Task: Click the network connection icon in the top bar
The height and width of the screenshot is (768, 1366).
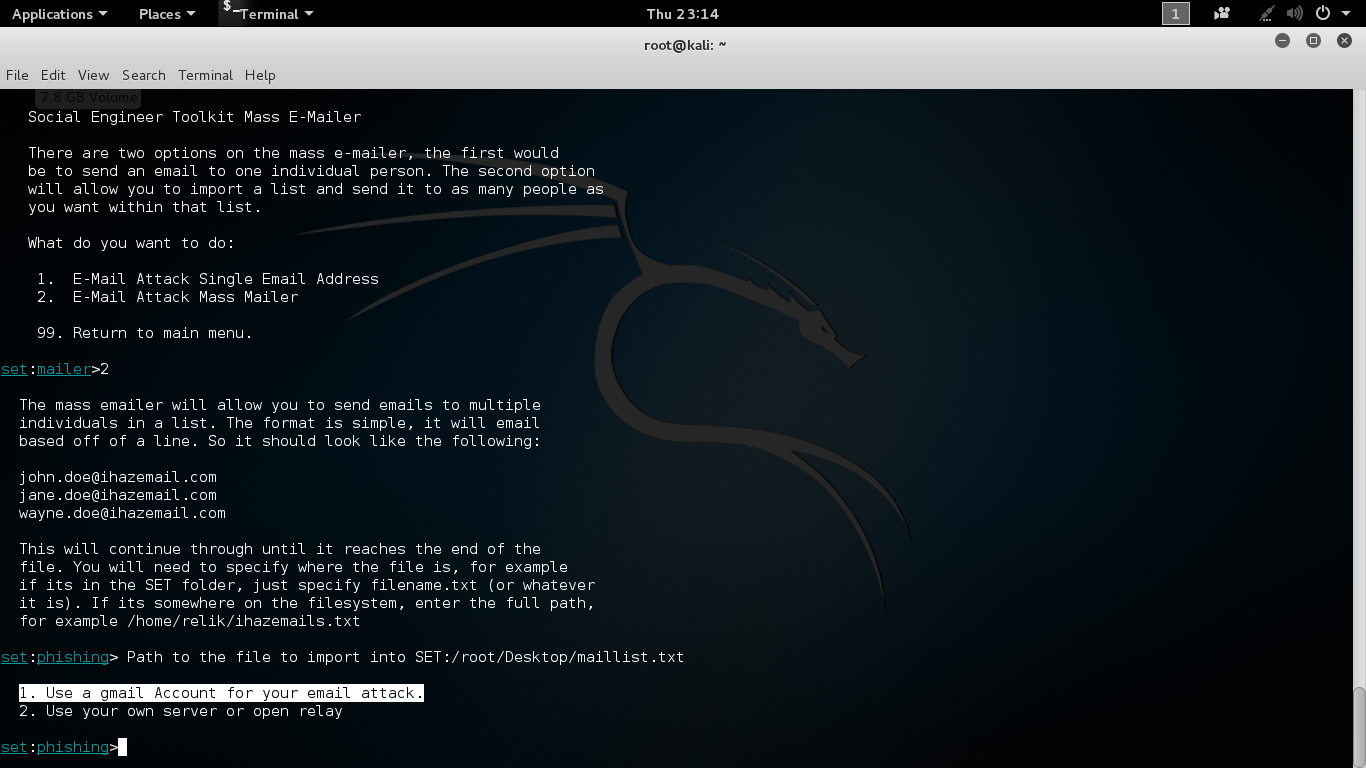Action: (1264, 14)
